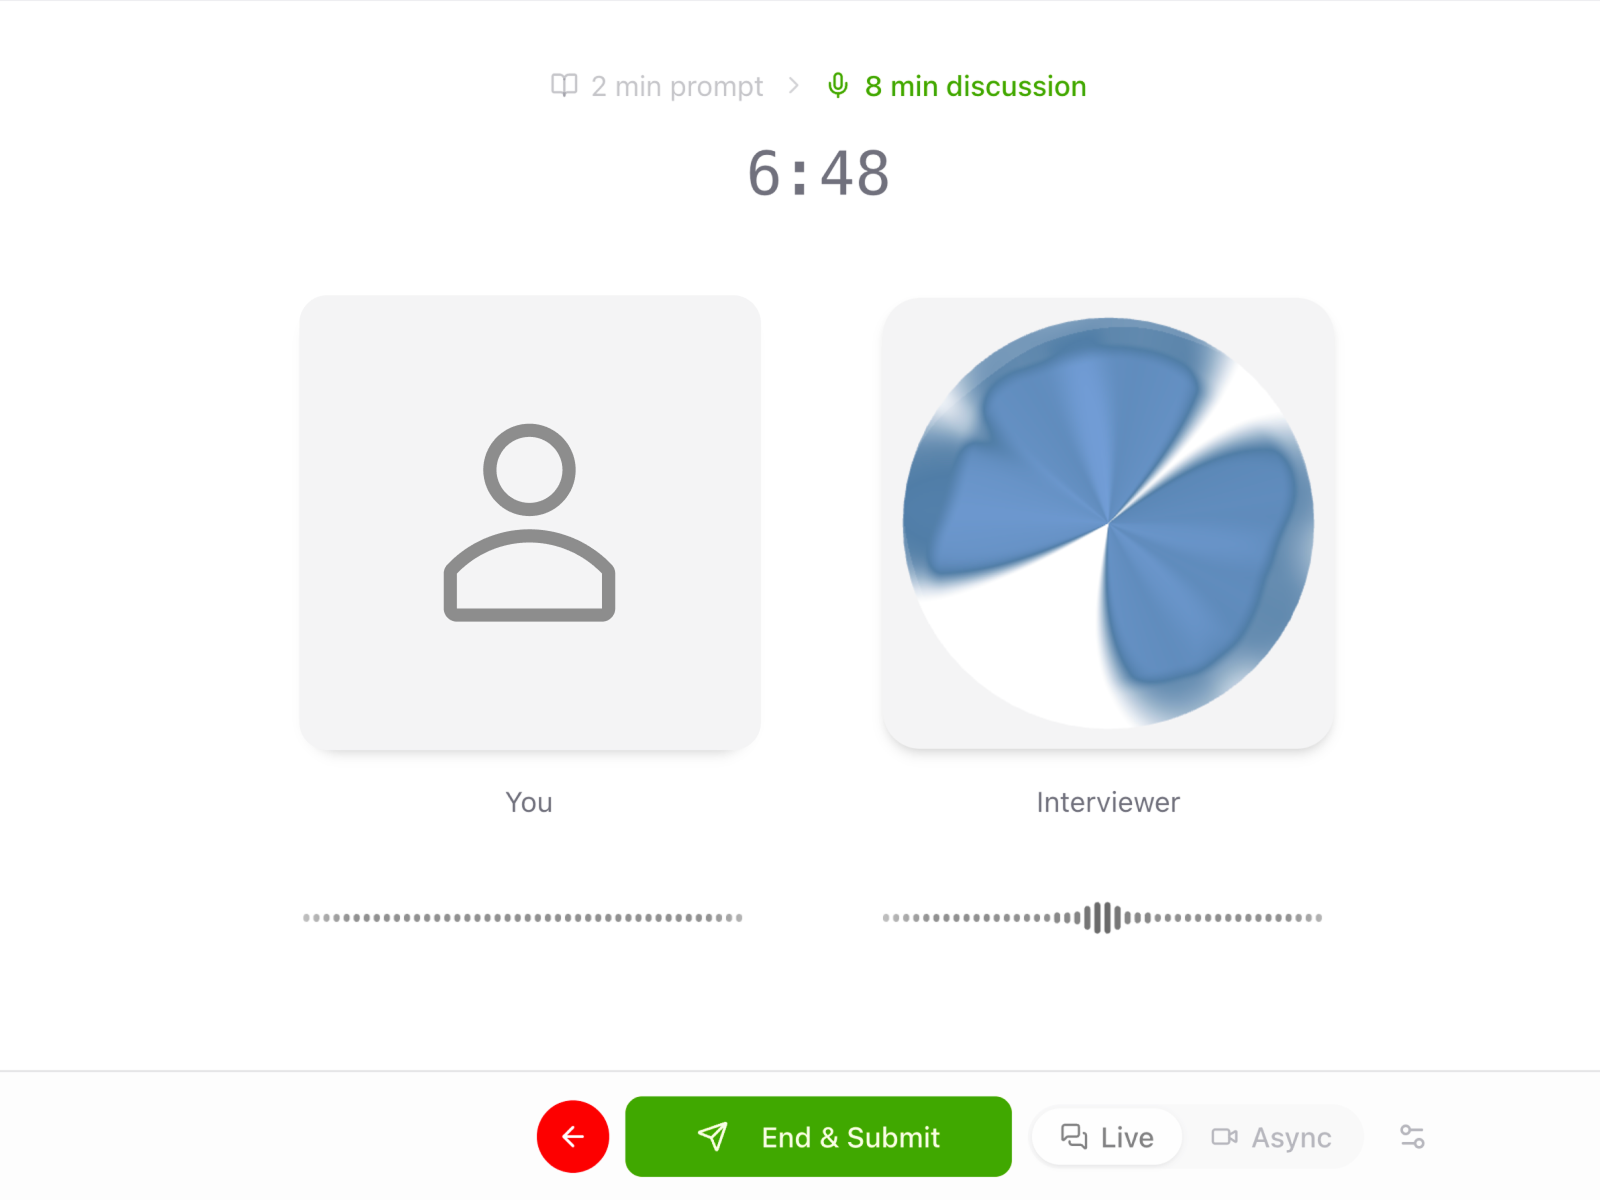The image size is (1600, 1200).
Task: Click the chat bubbles icon for Live
Action: [x=1074, y=1136]
